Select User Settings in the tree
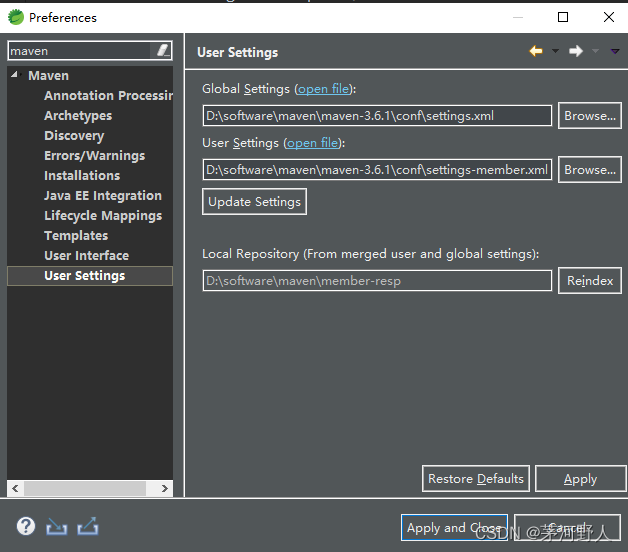 click(x=90, y=276)
